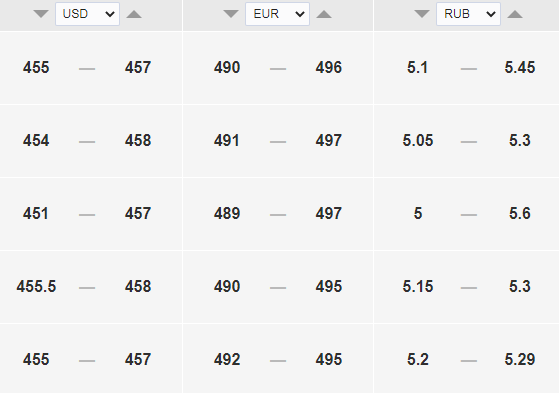
Task: Select the 492 EUR buy rate
Action: click(x=227, y=359)
